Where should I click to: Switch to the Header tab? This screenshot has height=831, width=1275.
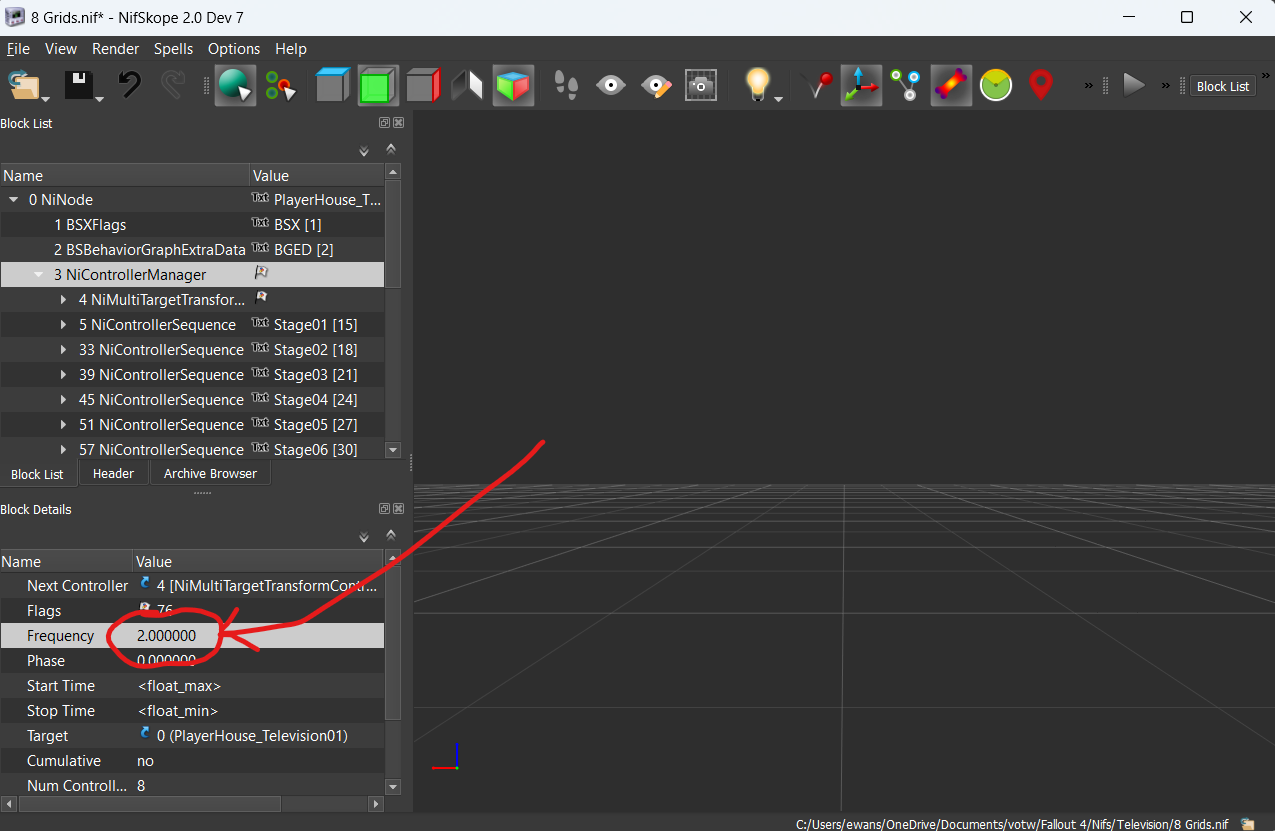[x=113, y=474]
